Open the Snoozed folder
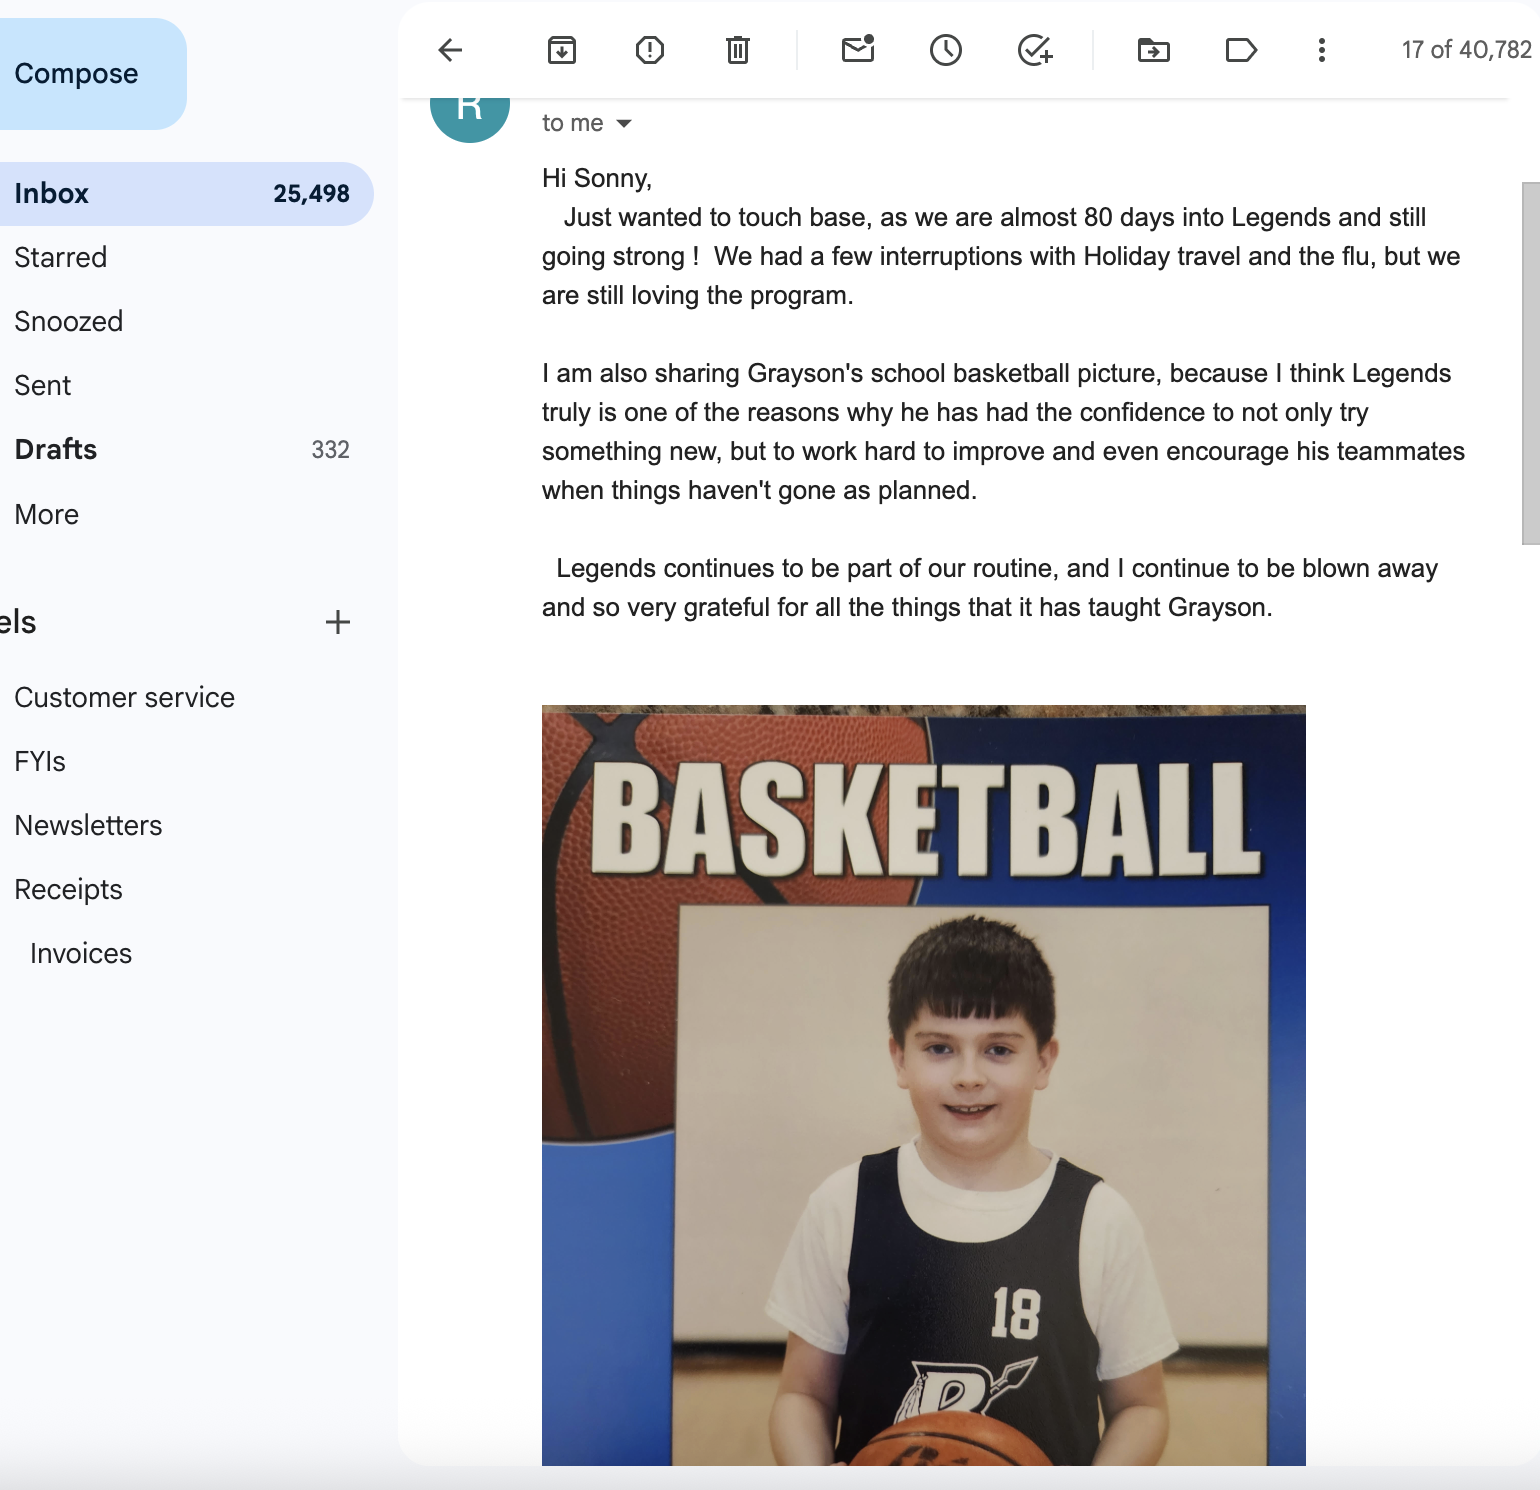The width and height of the screenshot is (1540, 1490). tap(69, 322)
